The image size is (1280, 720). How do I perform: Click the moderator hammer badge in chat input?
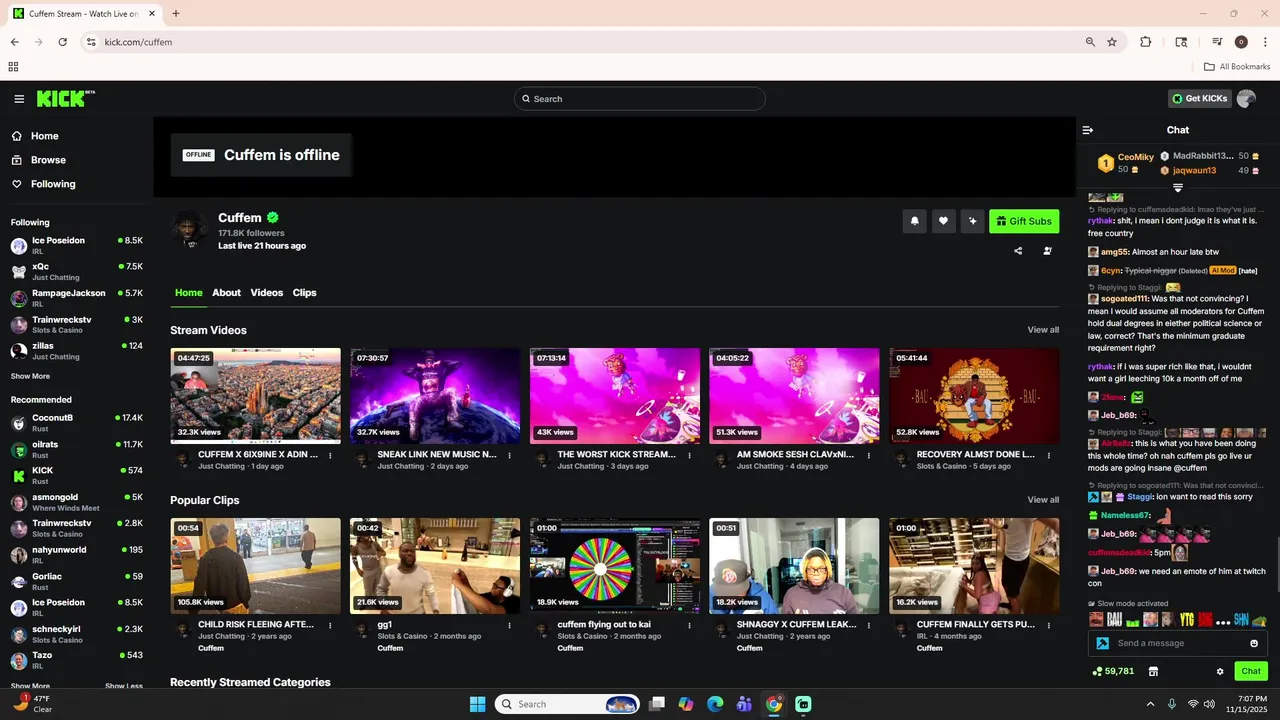[x=1103, y=643]
